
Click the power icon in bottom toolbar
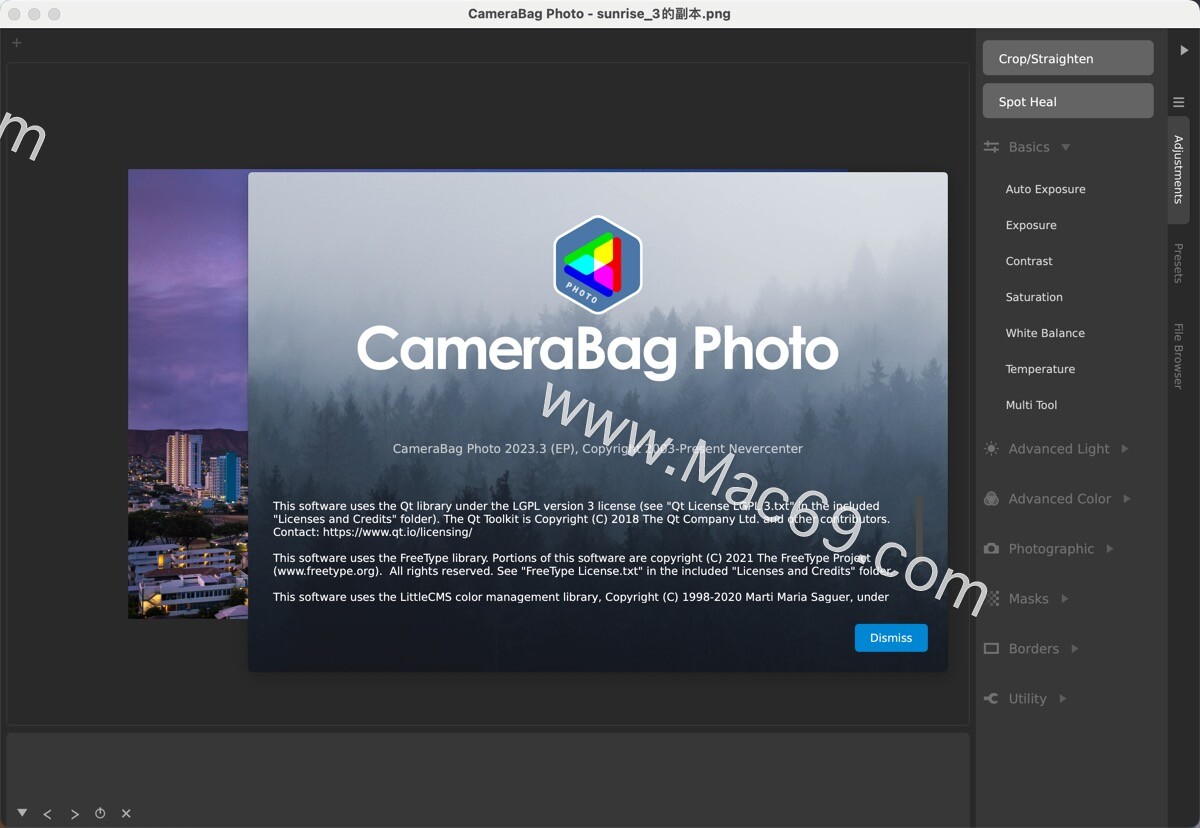click(x=100, y=813)
